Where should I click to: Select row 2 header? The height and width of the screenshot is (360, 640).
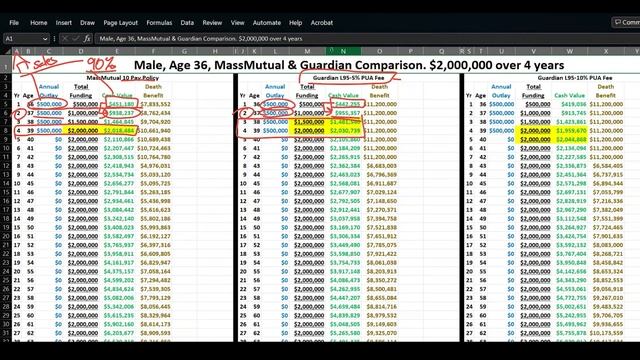[6, 78]
